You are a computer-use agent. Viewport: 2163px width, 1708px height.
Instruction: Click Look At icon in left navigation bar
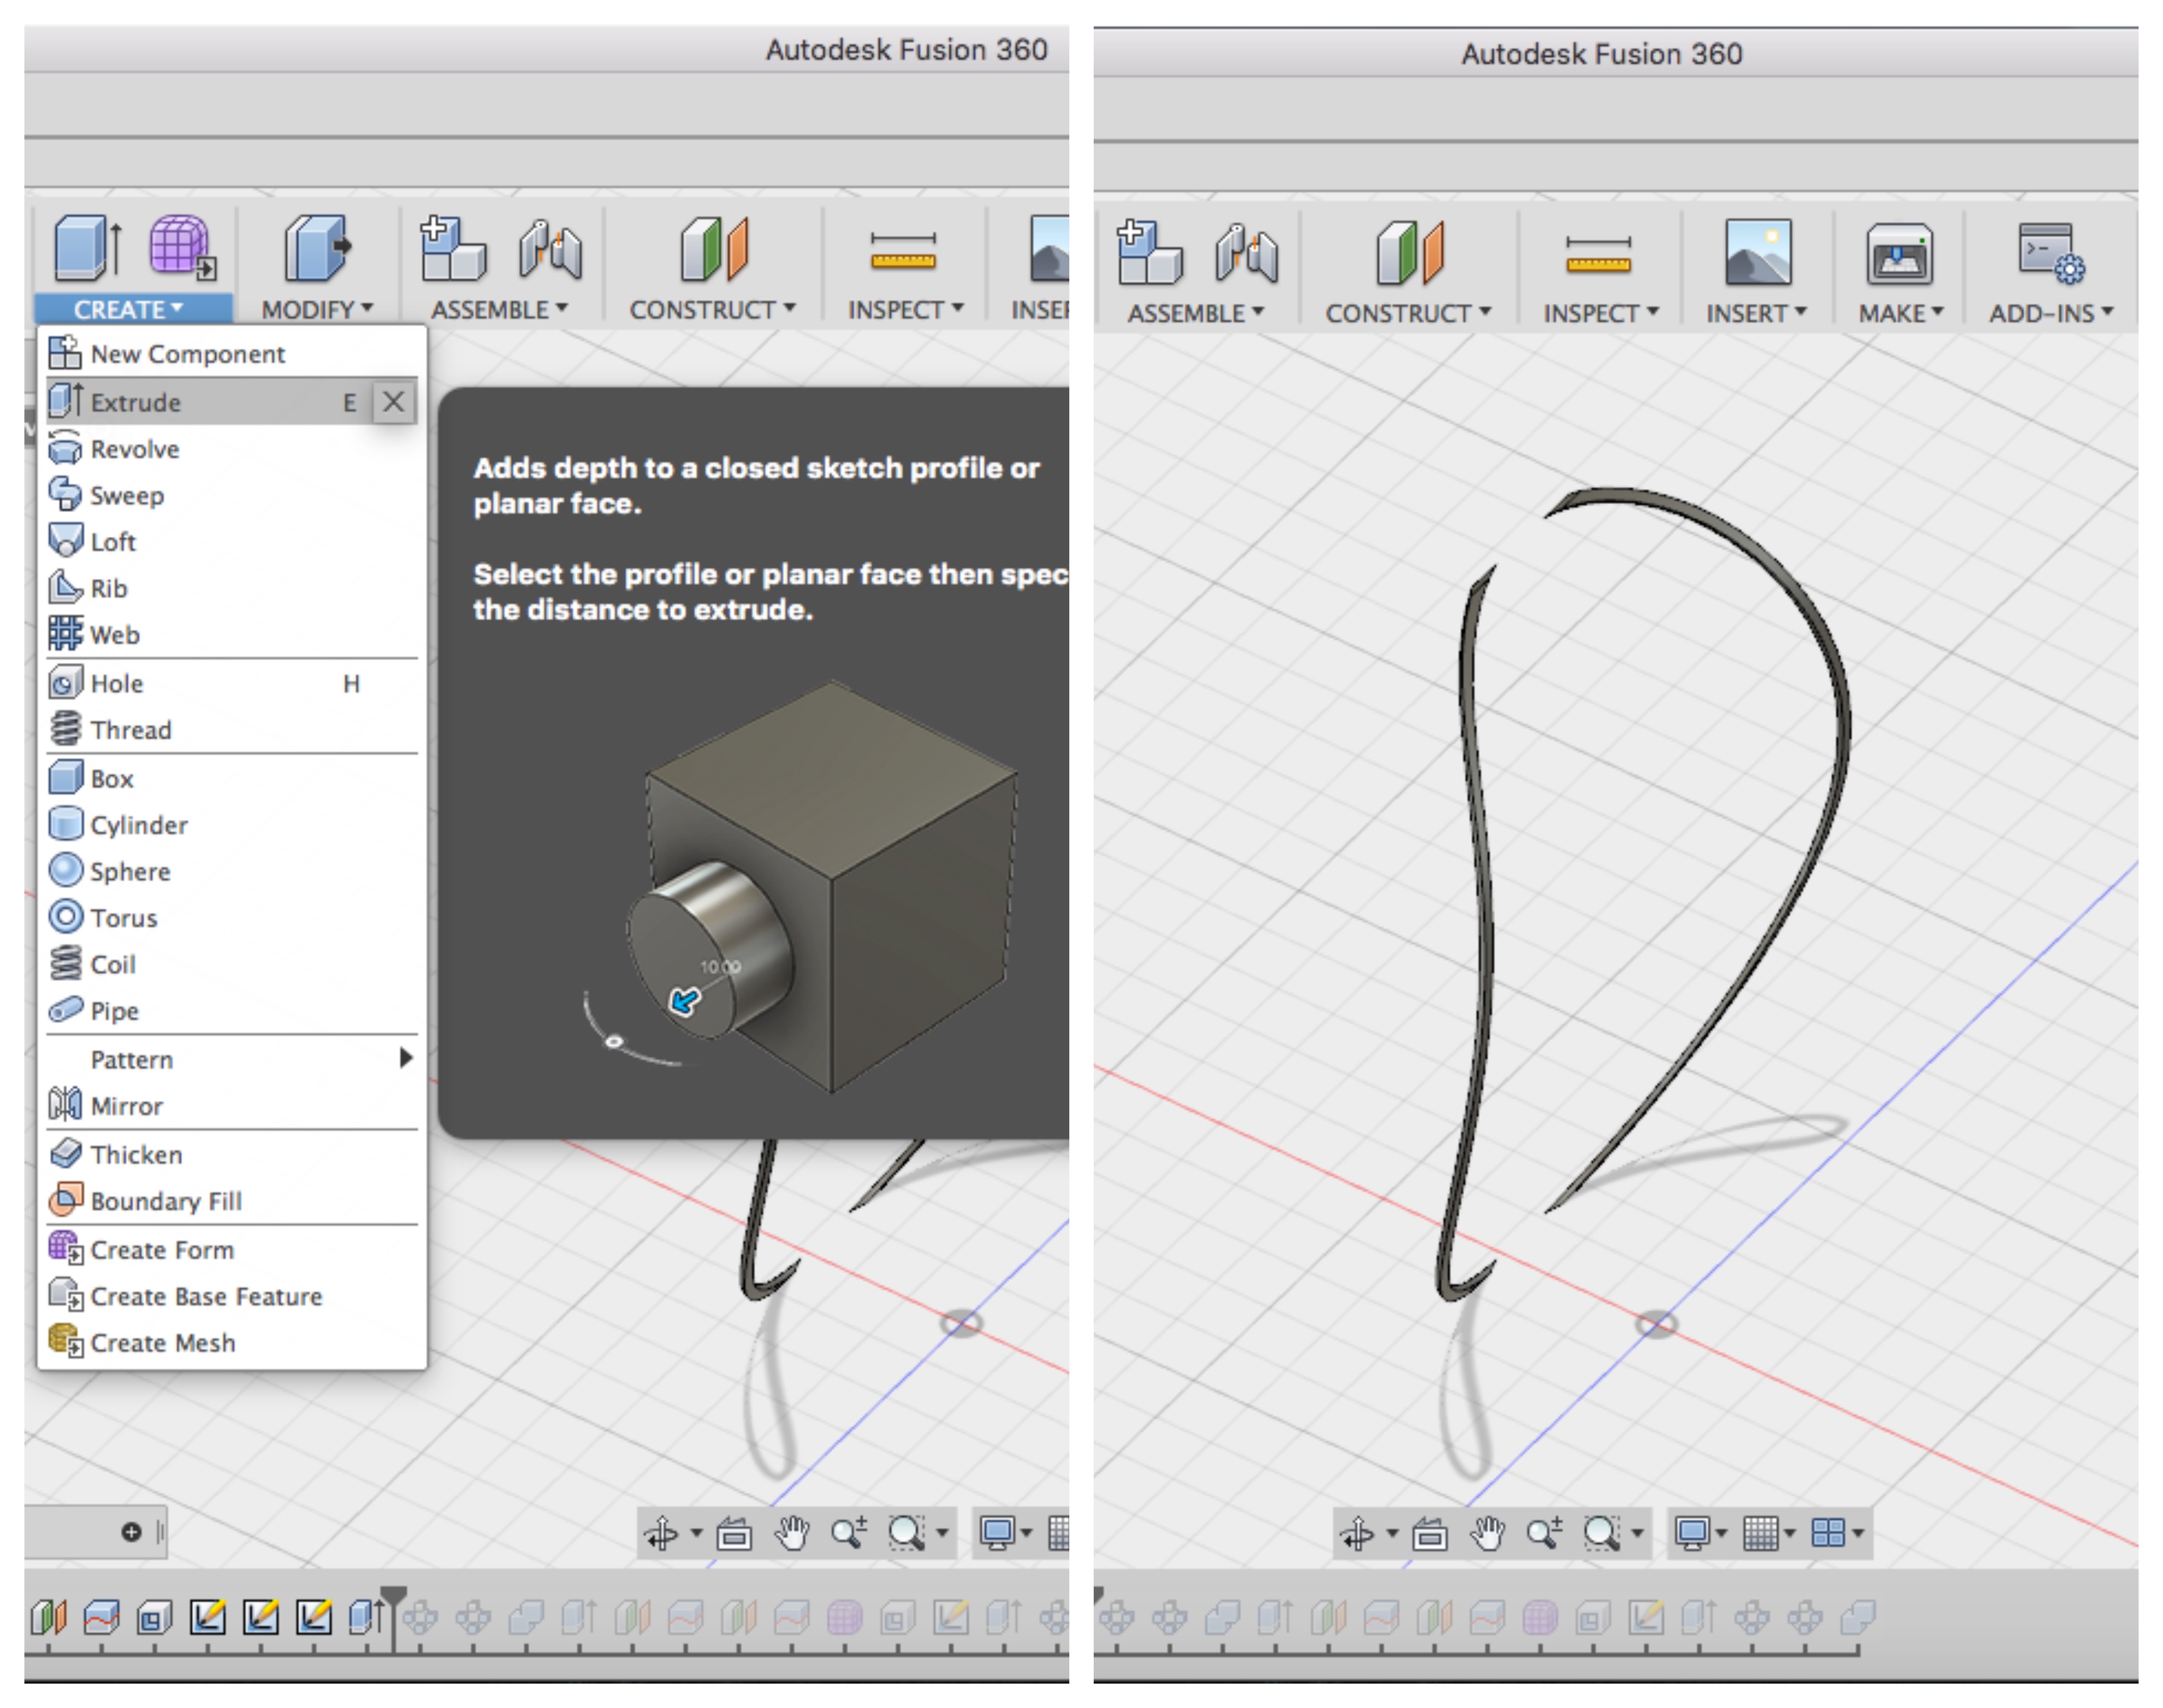click(734, 1533)
